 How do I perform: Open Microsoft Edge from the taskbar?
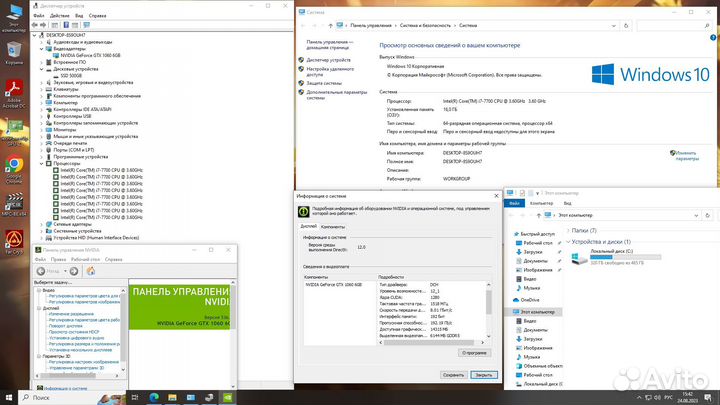(x=154, y=398)
